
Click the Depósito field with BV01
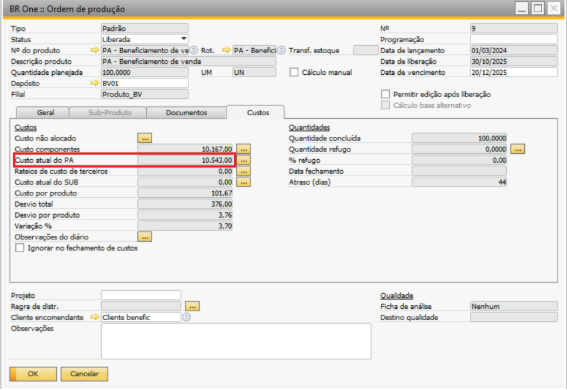tap(145, 83)
